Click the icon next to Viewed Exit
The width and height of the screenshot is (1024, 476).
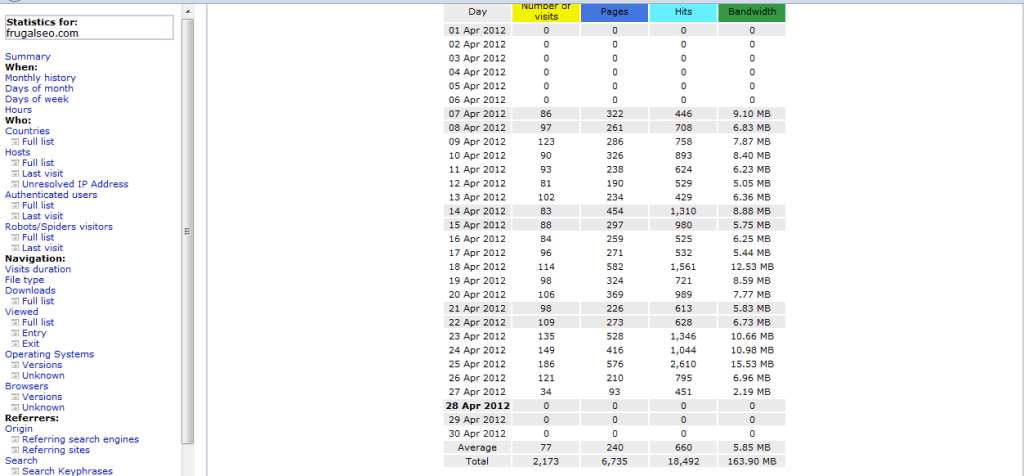click(16, 343)
